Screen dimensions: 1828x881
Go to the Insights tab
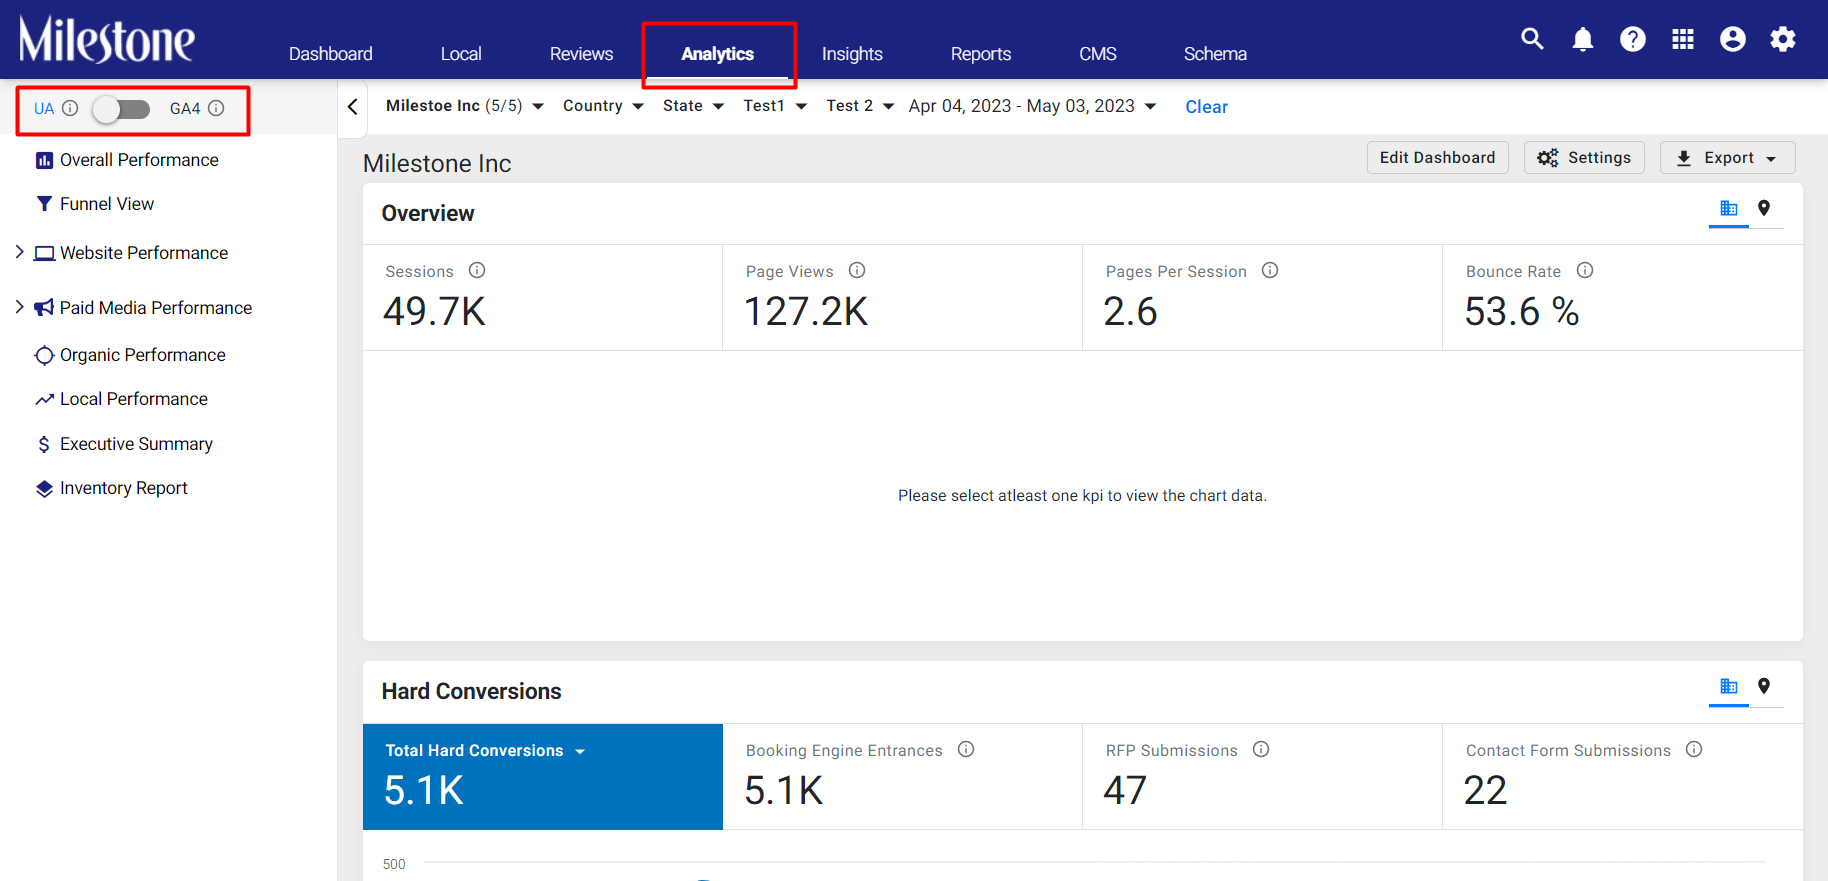click(x=852, y=54)
